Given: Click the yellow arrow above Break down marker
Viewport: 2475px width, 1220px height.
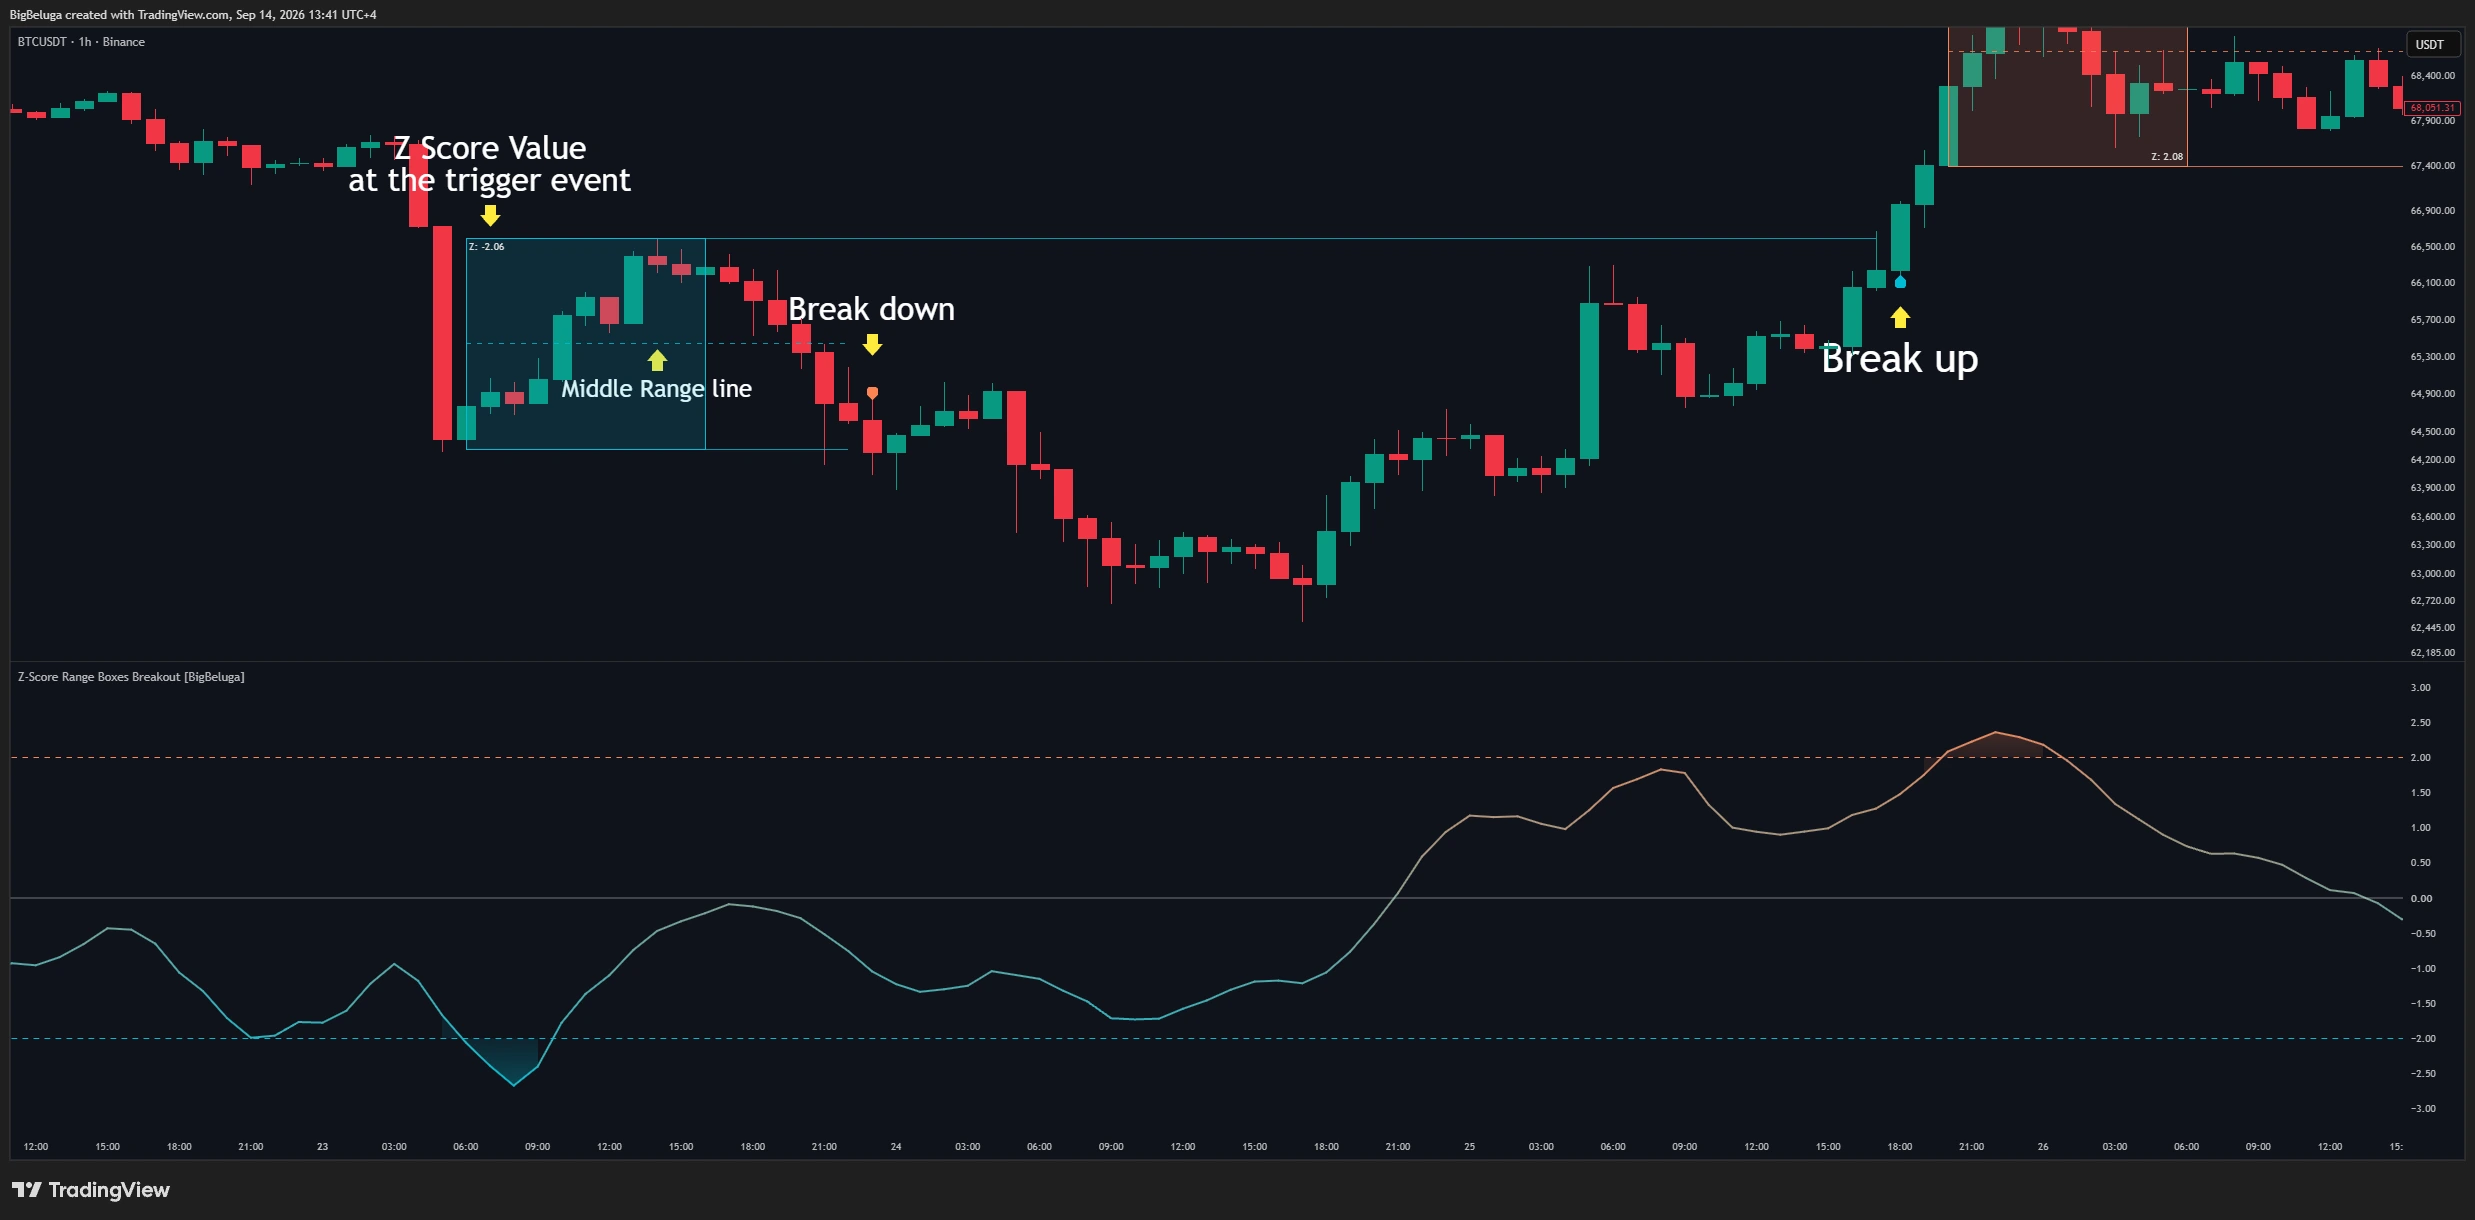Looking at the screenshot, I should (x=872, y=345).
